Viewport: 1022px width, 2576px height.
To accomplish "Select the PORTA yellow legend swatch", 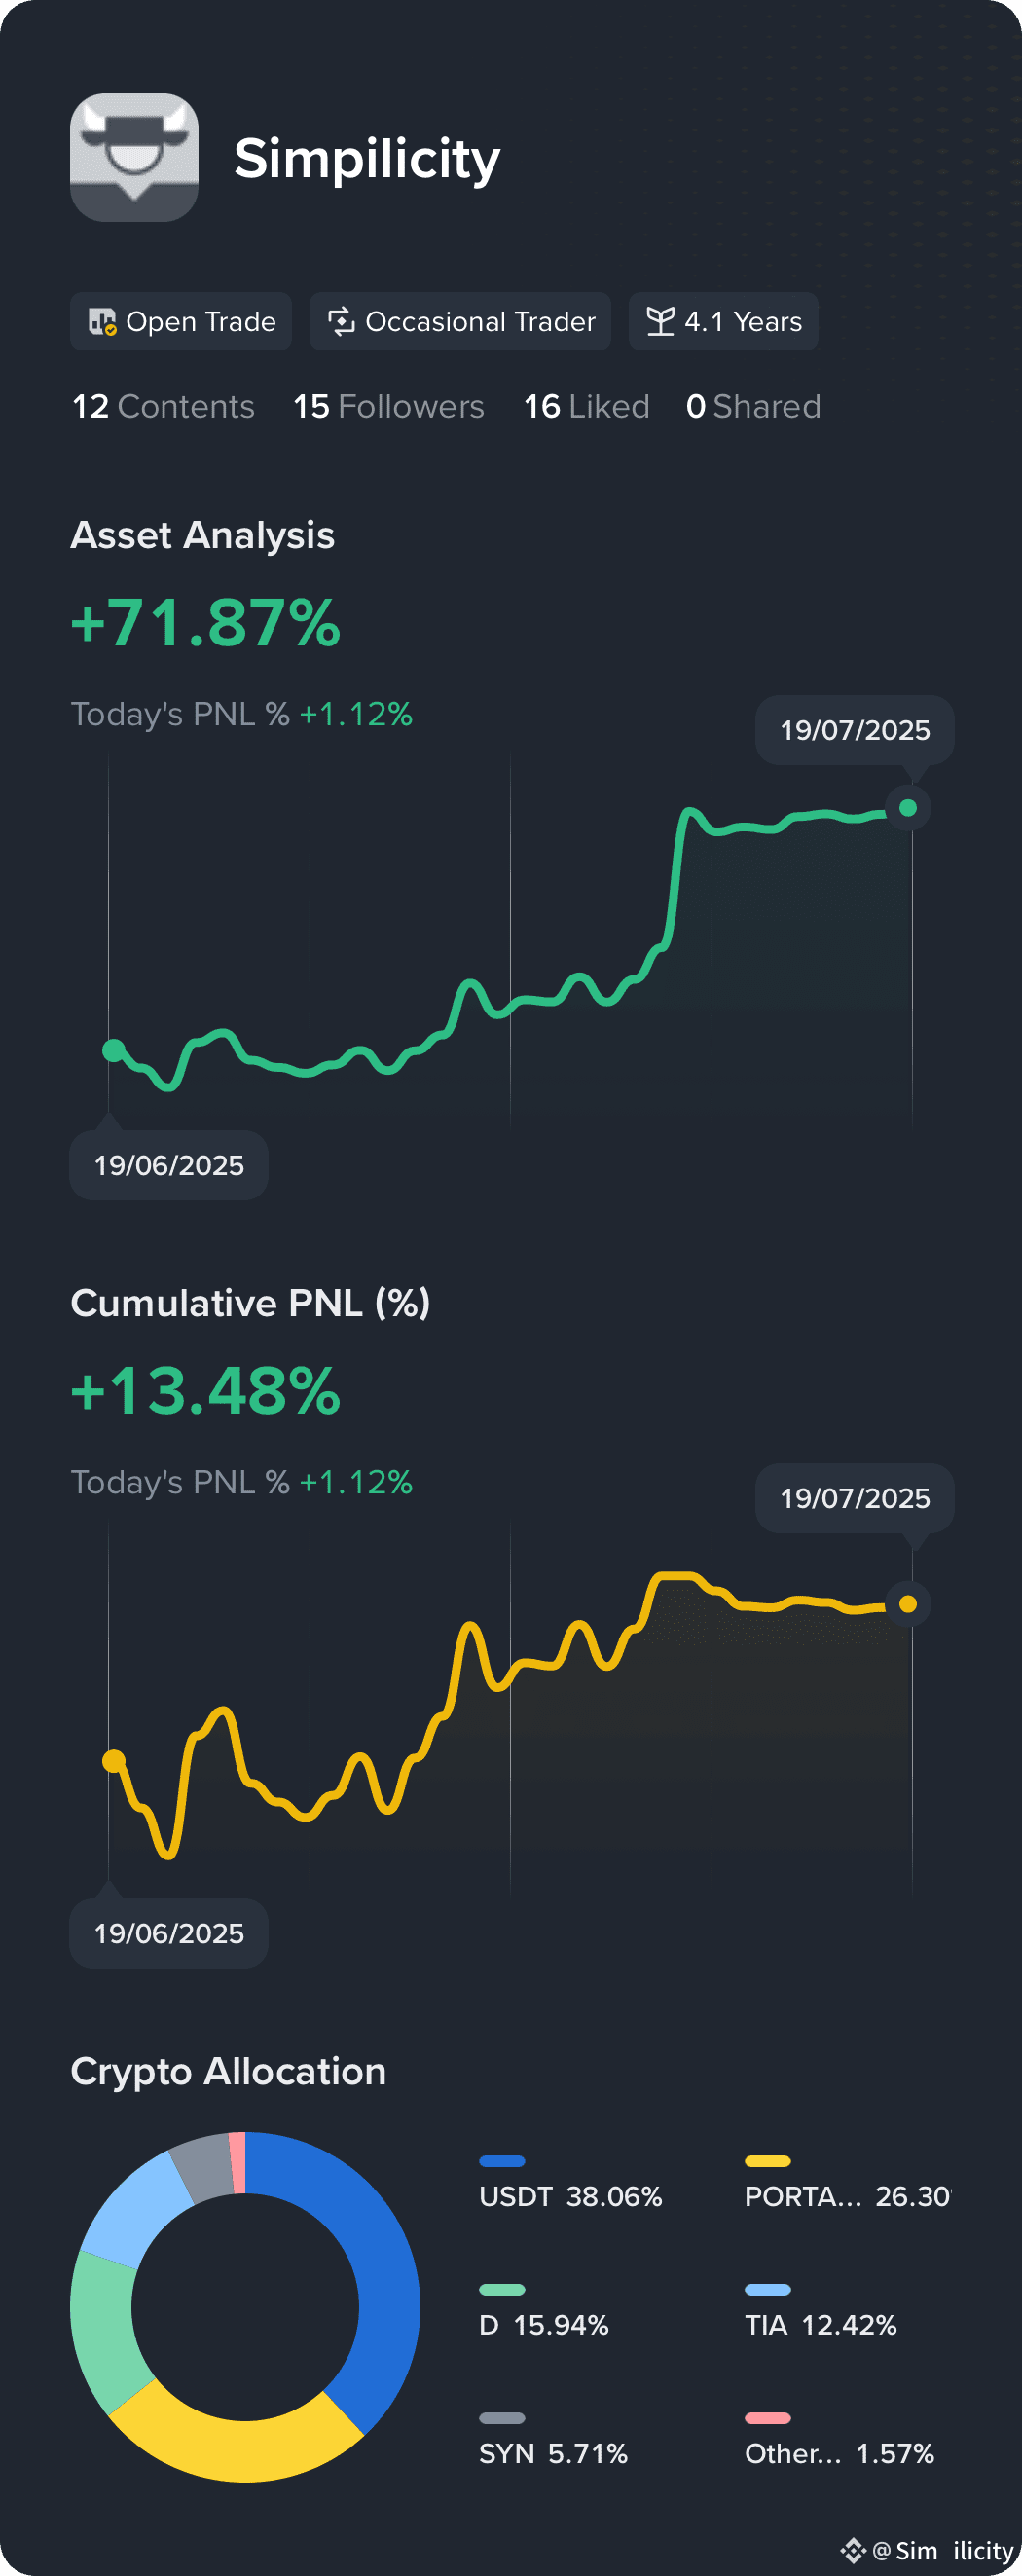I will [x=768, y=2161].
